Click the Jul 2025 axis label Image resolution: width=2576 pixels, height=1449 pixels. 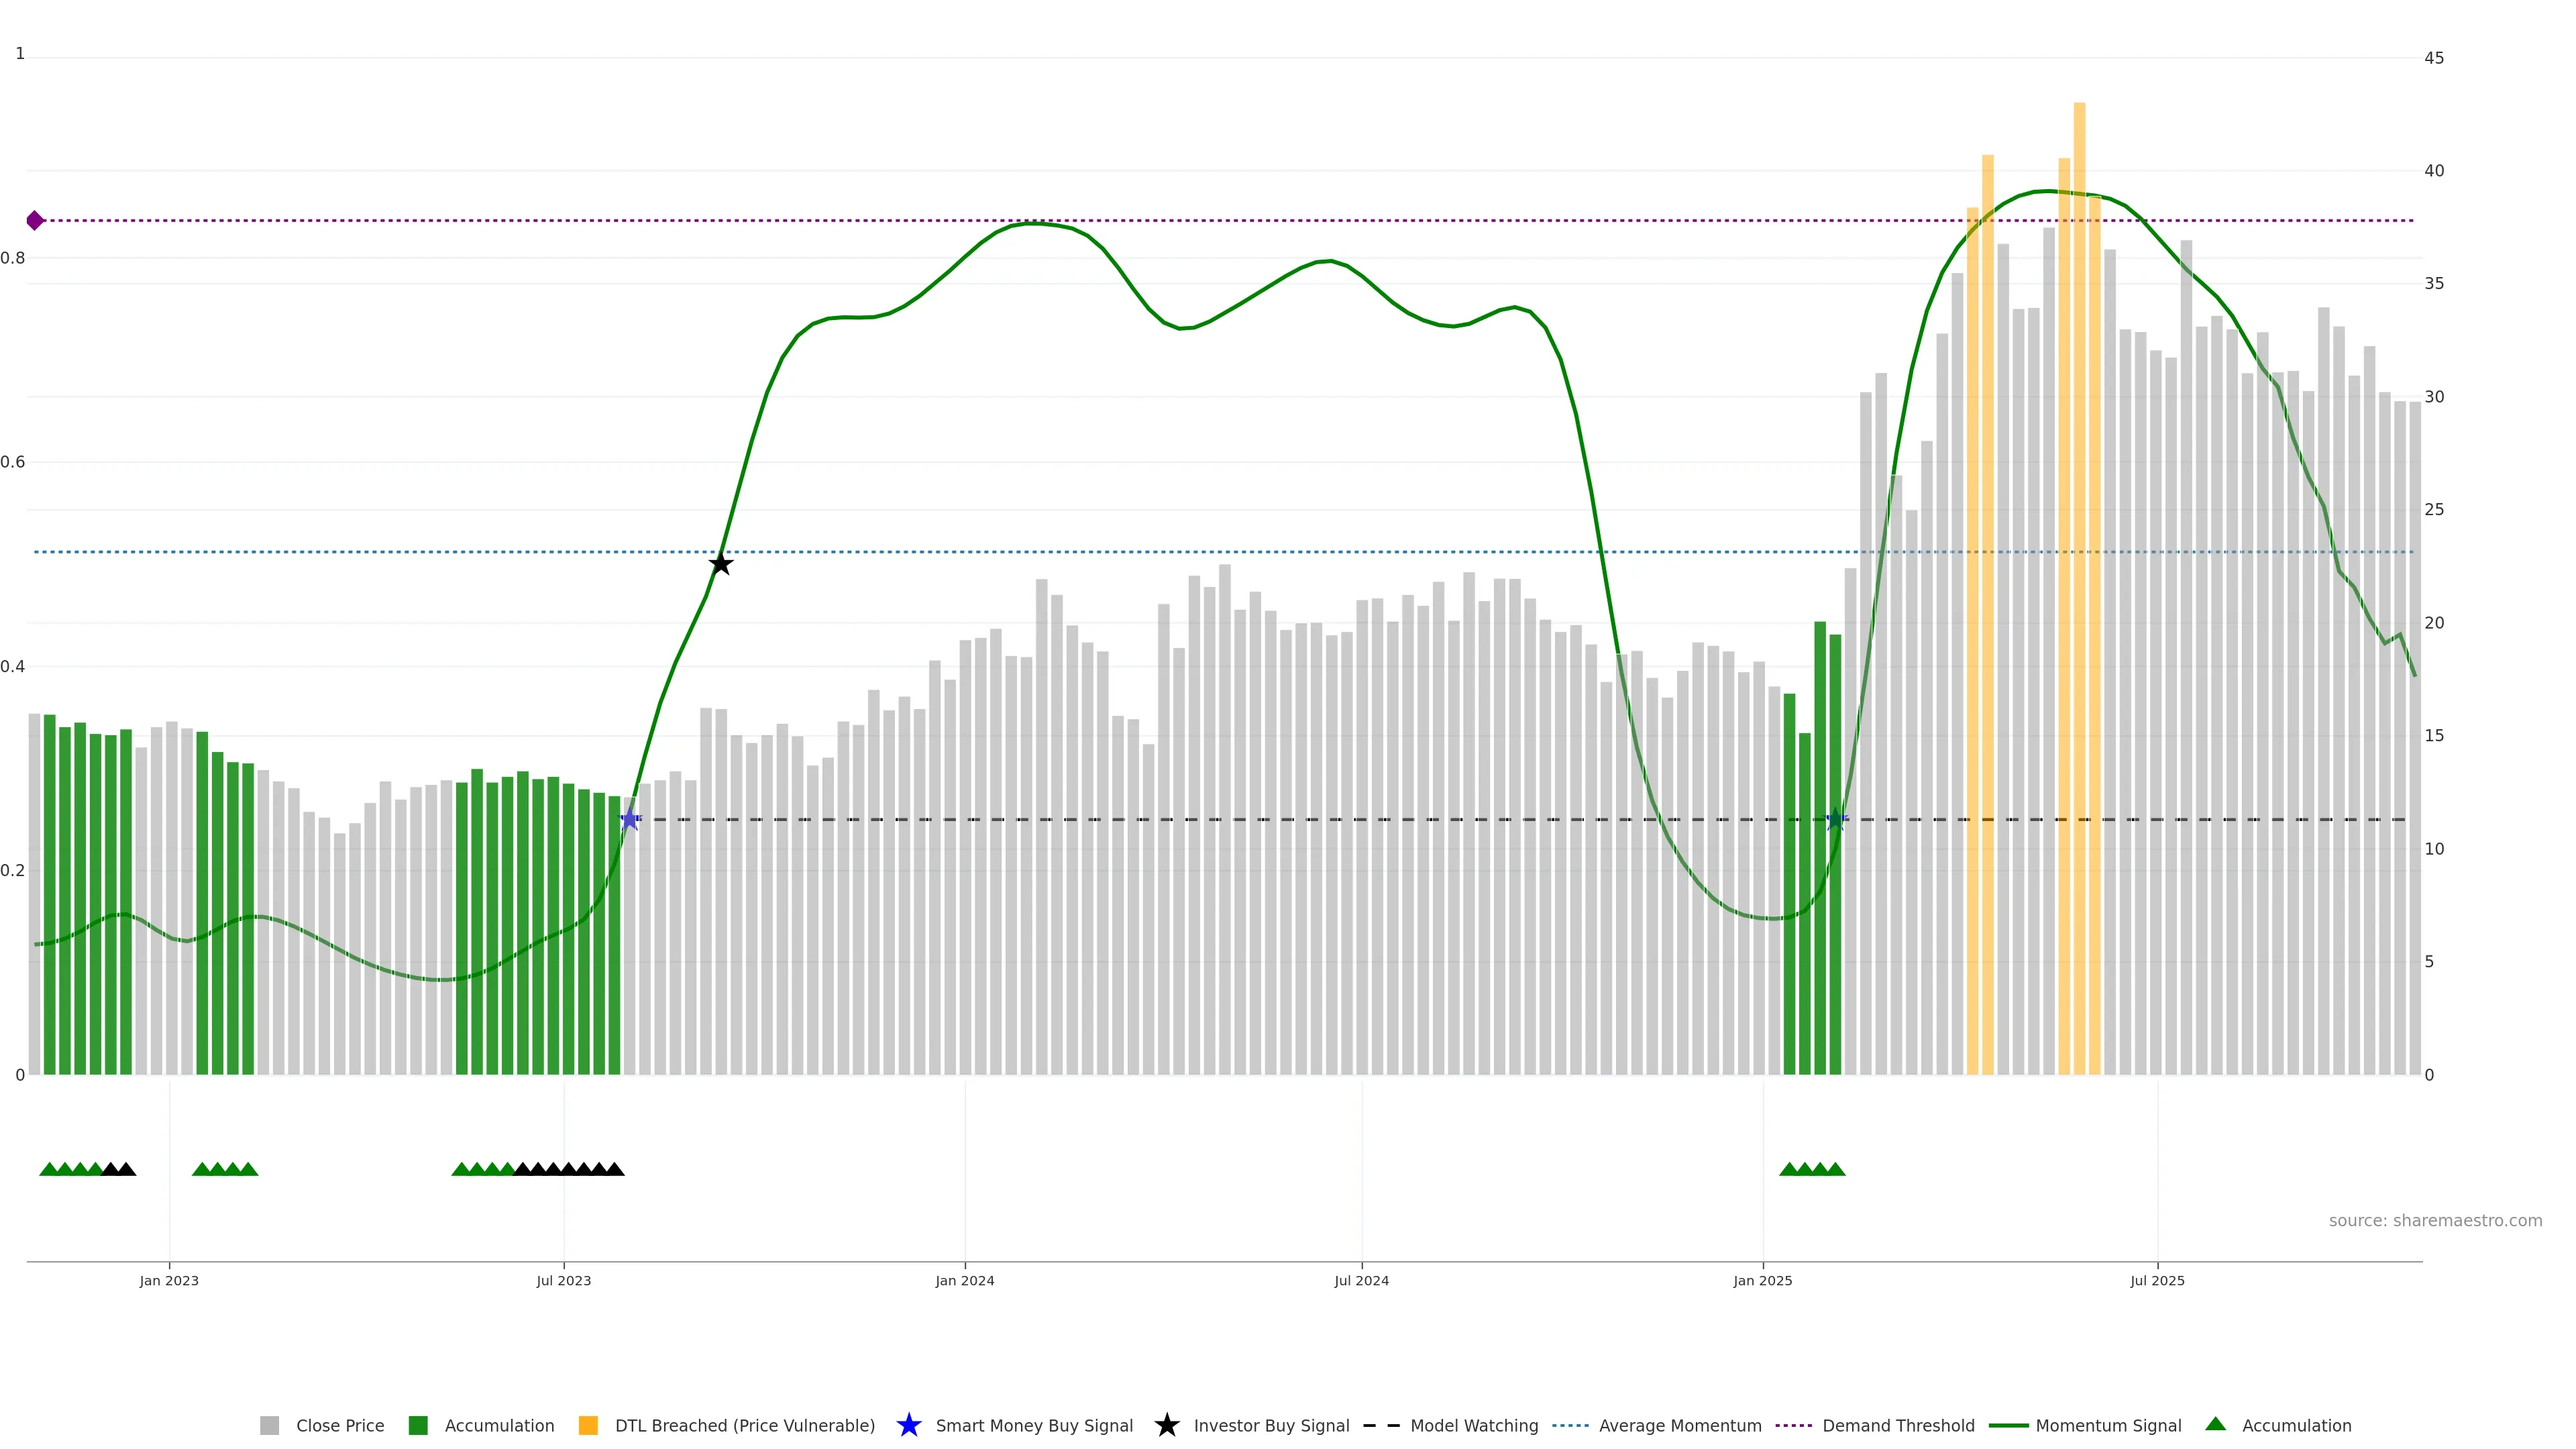tap(2157, 1280)
